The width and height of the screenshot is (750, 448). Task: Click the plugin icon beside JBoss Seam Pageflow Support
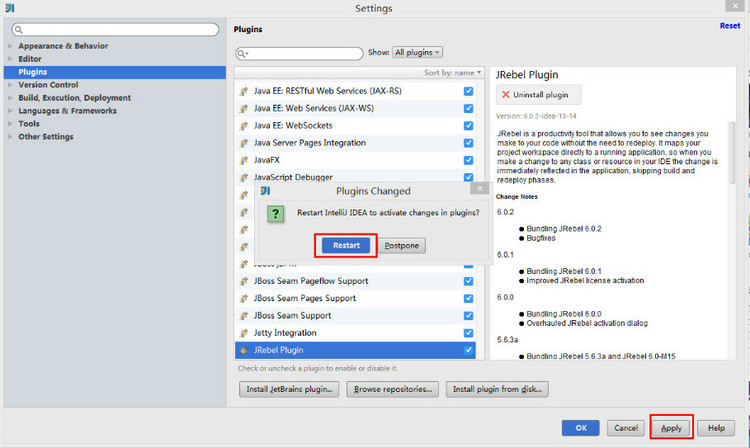(x=244, y=281)
